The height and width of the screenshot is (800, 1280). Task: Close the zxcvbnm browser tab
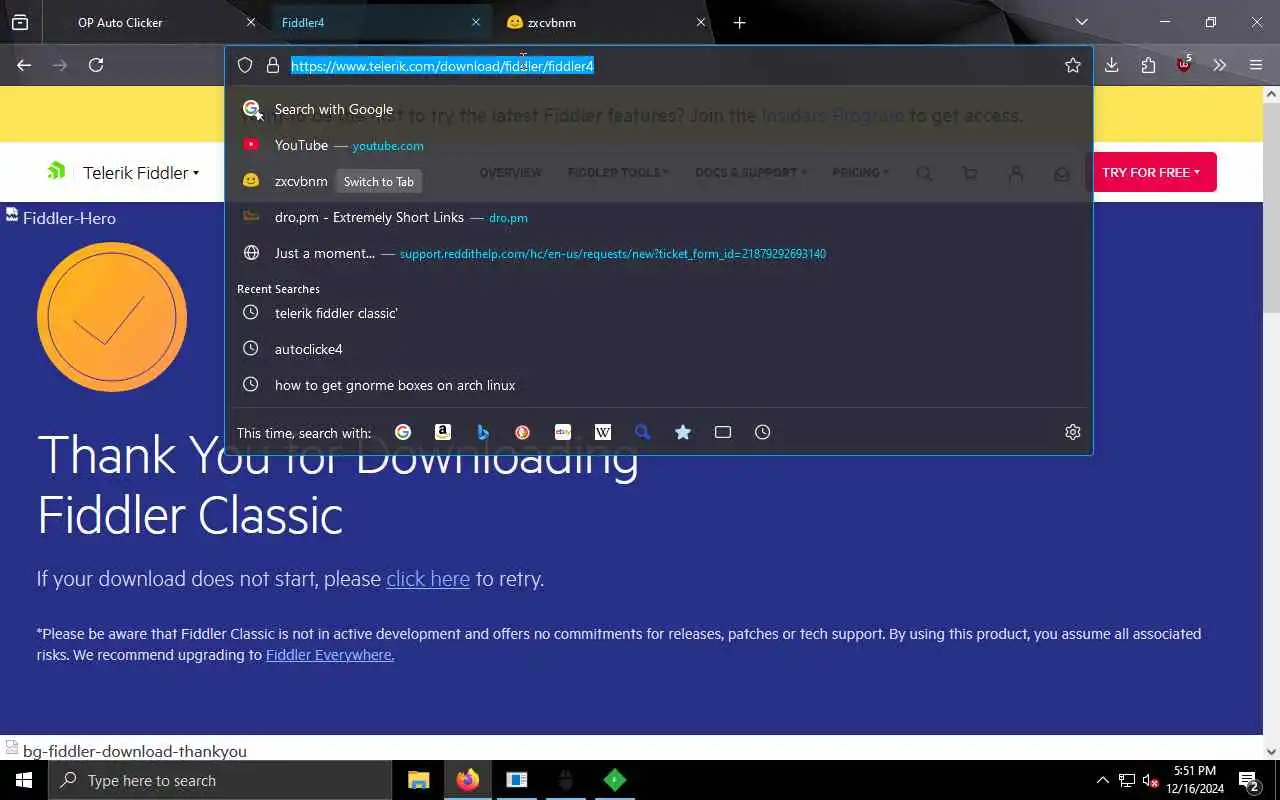click(x=701, y=22)
